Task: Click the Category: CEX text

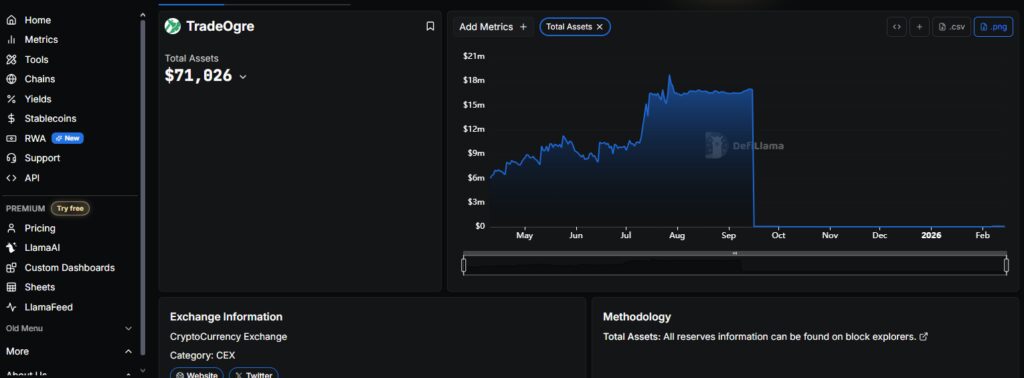Action: pos(202,356)
